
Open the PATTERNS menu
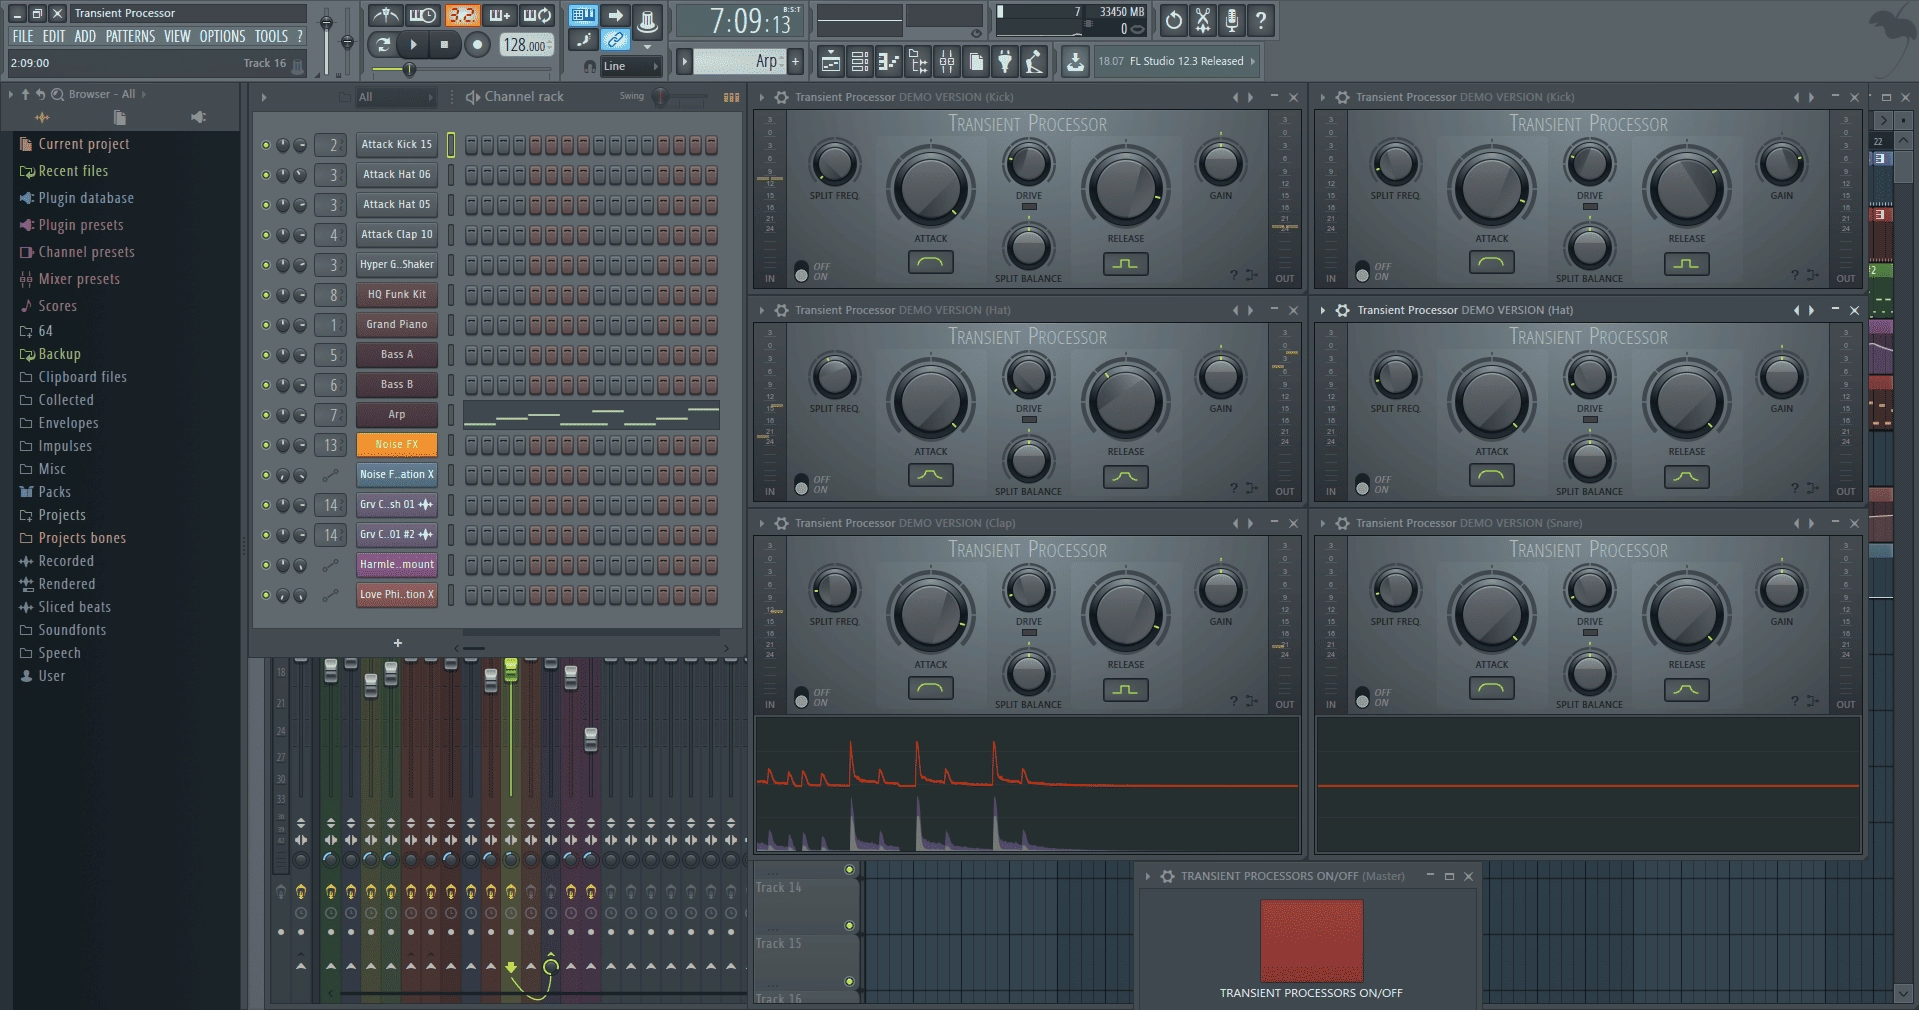pyautogui.click(x=130, y=36)
